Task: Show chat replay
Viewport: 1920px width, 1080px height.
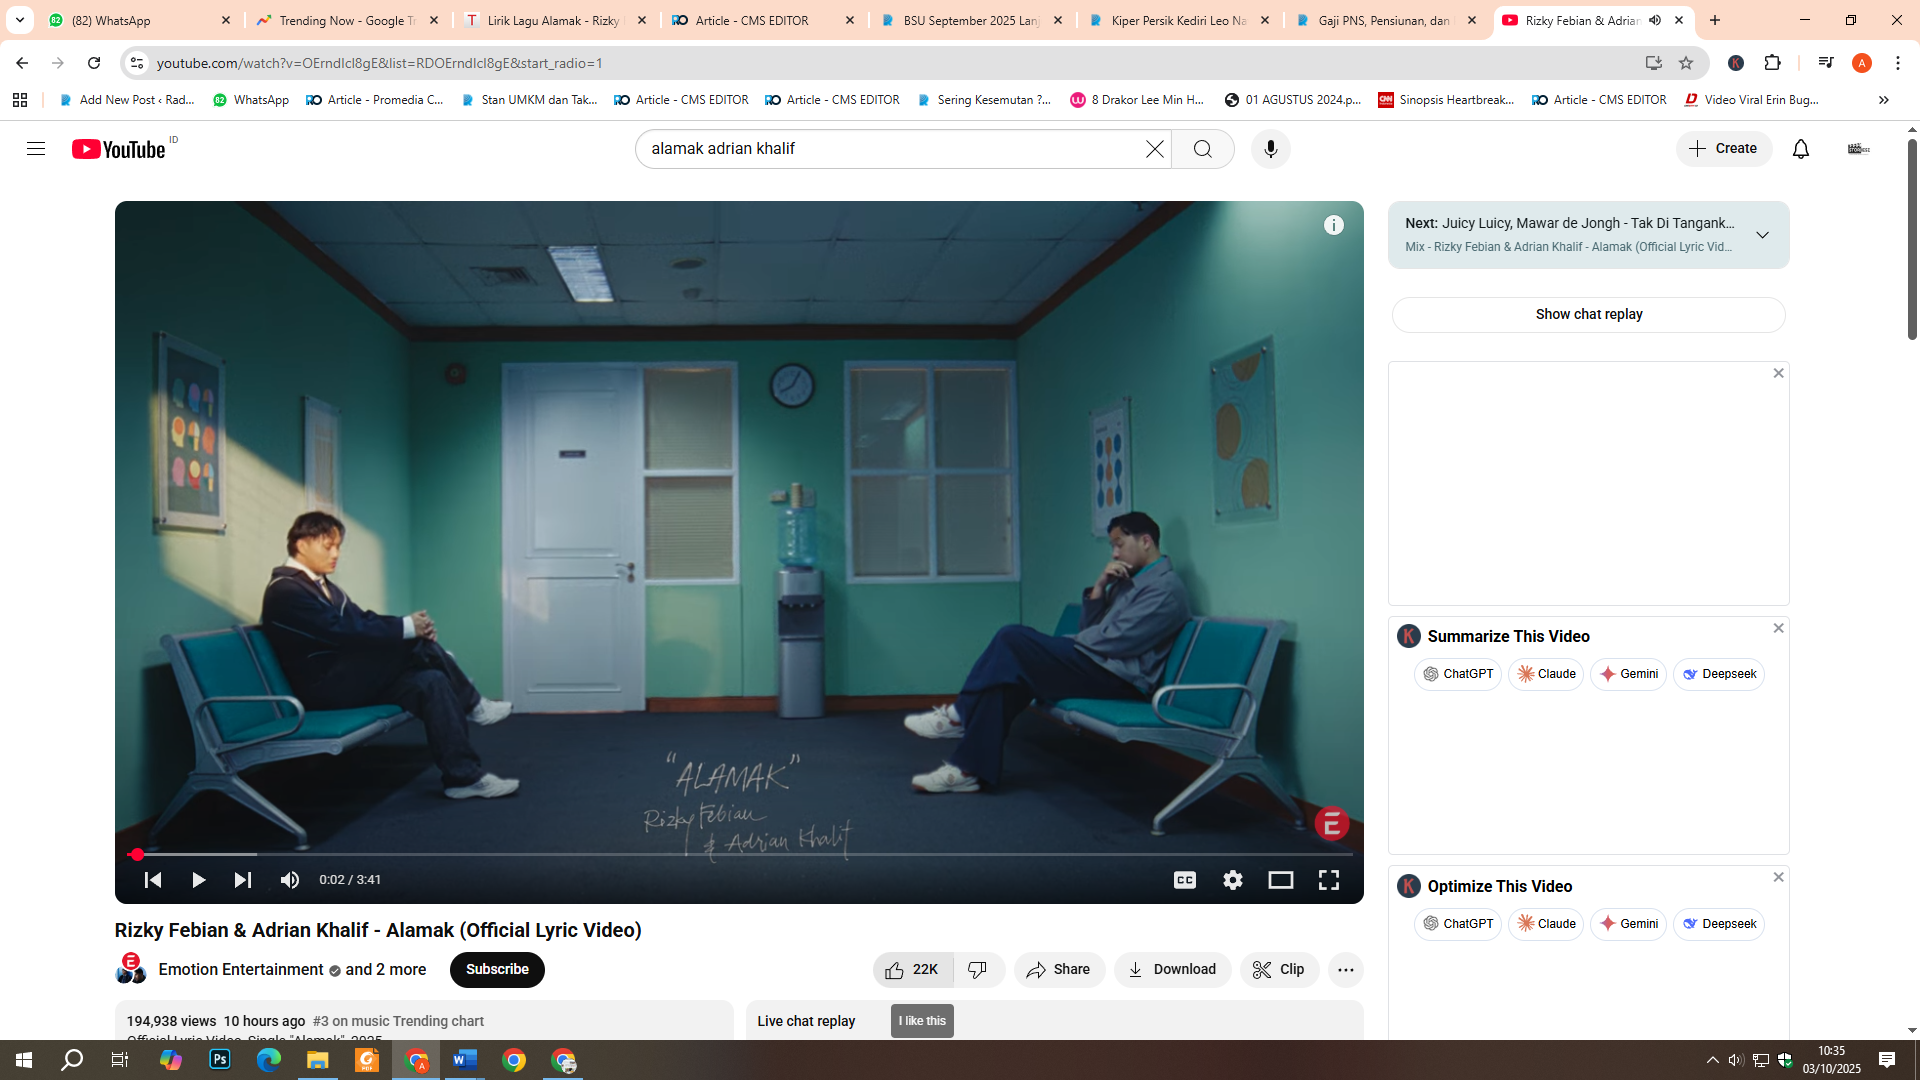Action: point(1589,315)
